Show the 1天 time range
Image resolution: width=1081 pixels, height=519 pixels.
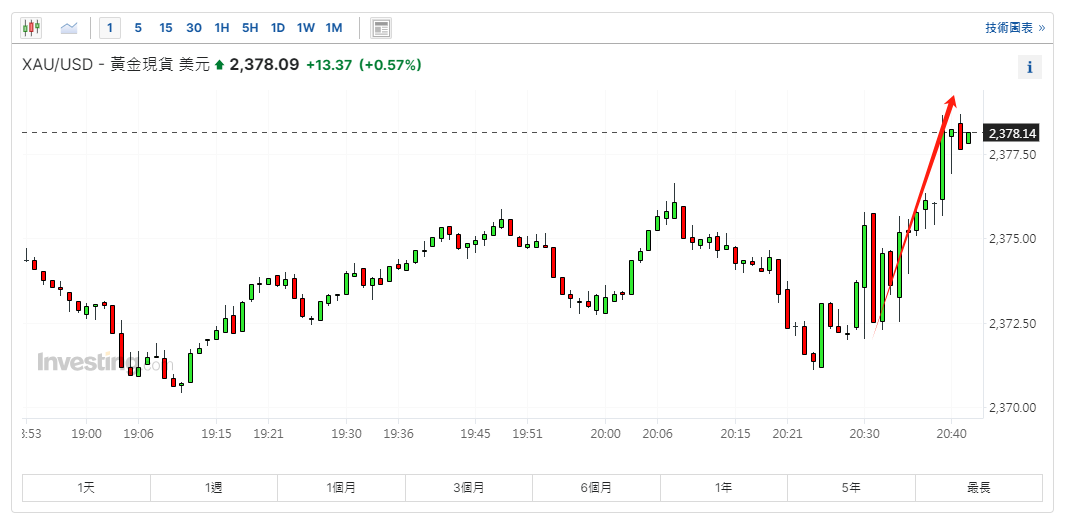point(87,488)
